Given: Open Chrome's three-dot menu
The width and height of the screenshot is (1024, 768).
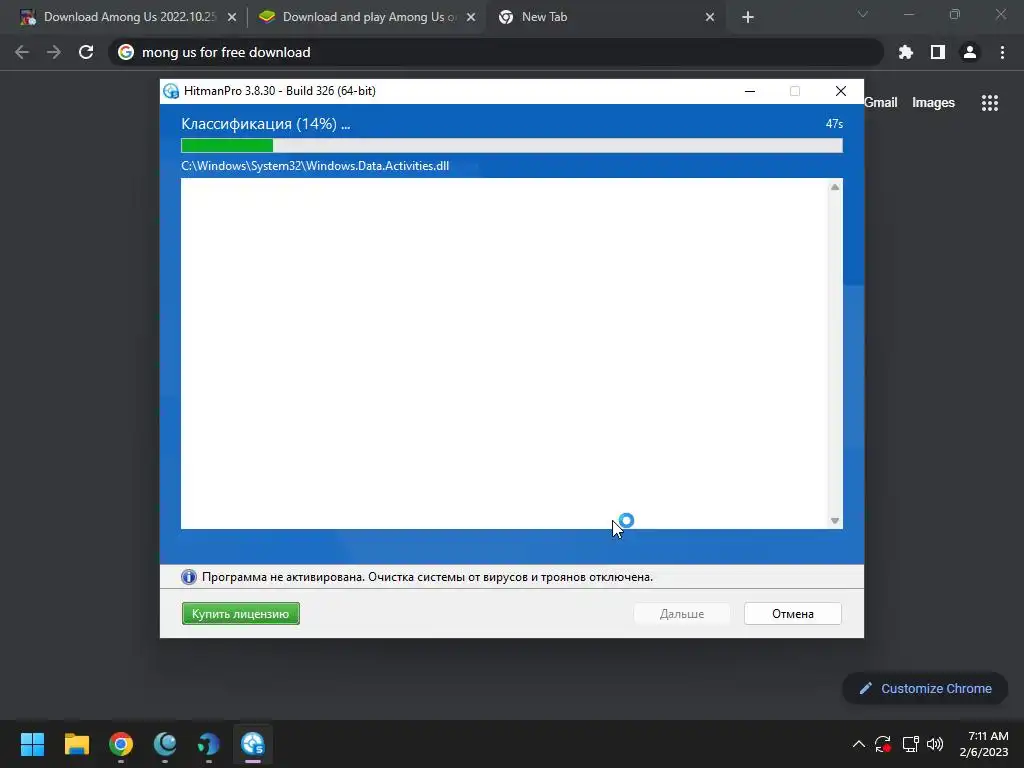Looking at the screenshot, I should click(1002, 52).
